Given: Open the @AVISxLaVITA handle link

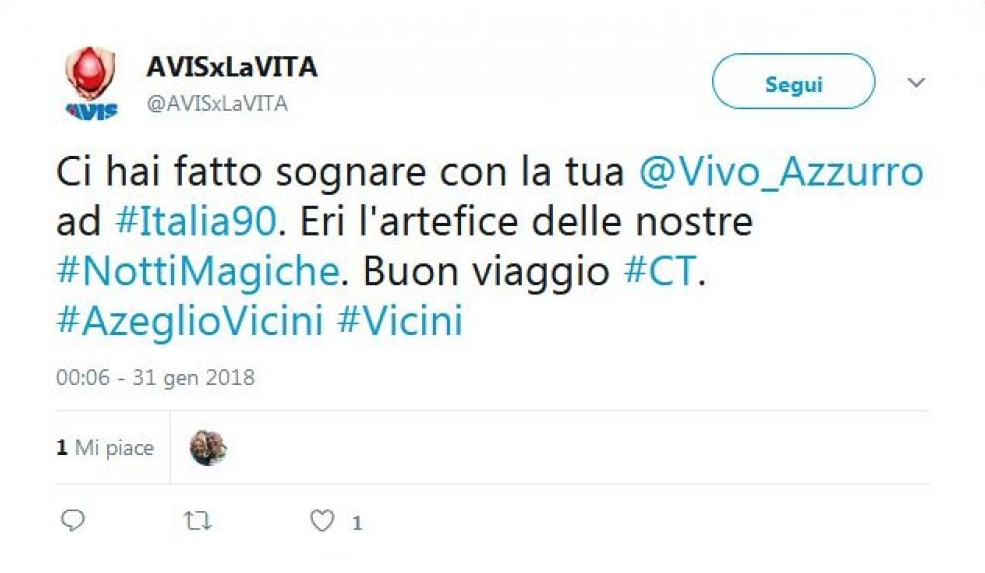Looking at the screenshot, I should (x=217, y=103).
